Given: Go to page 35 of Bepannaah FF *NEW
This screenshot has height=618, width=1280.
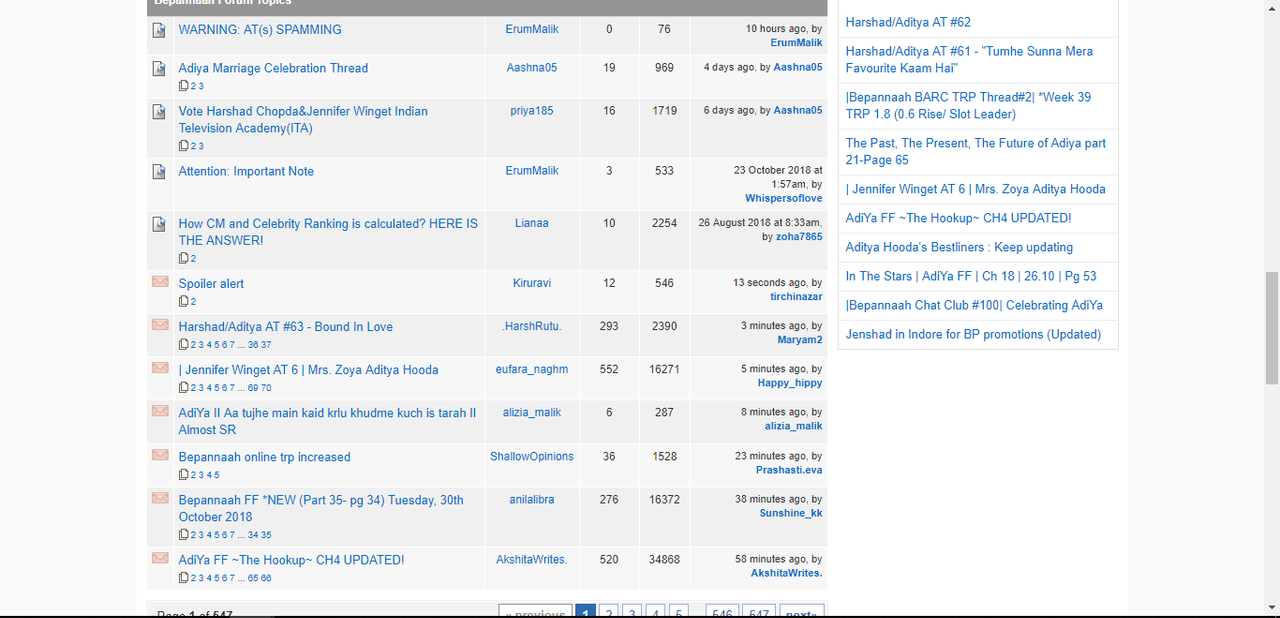Looking at the screenshot, I should pos(266,535).
